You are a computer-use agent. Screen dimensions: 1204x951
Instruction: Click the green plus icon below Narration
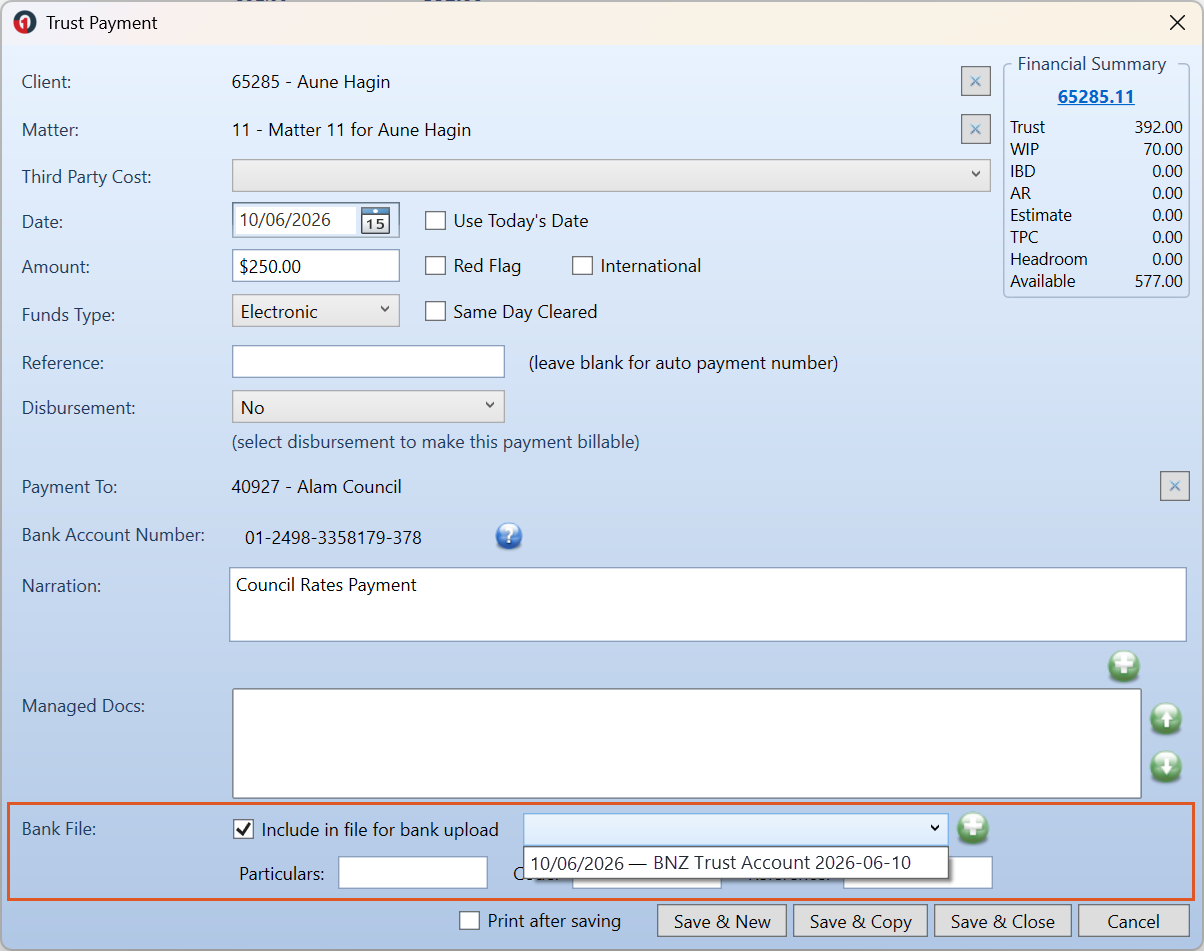tap(1124, 666)
